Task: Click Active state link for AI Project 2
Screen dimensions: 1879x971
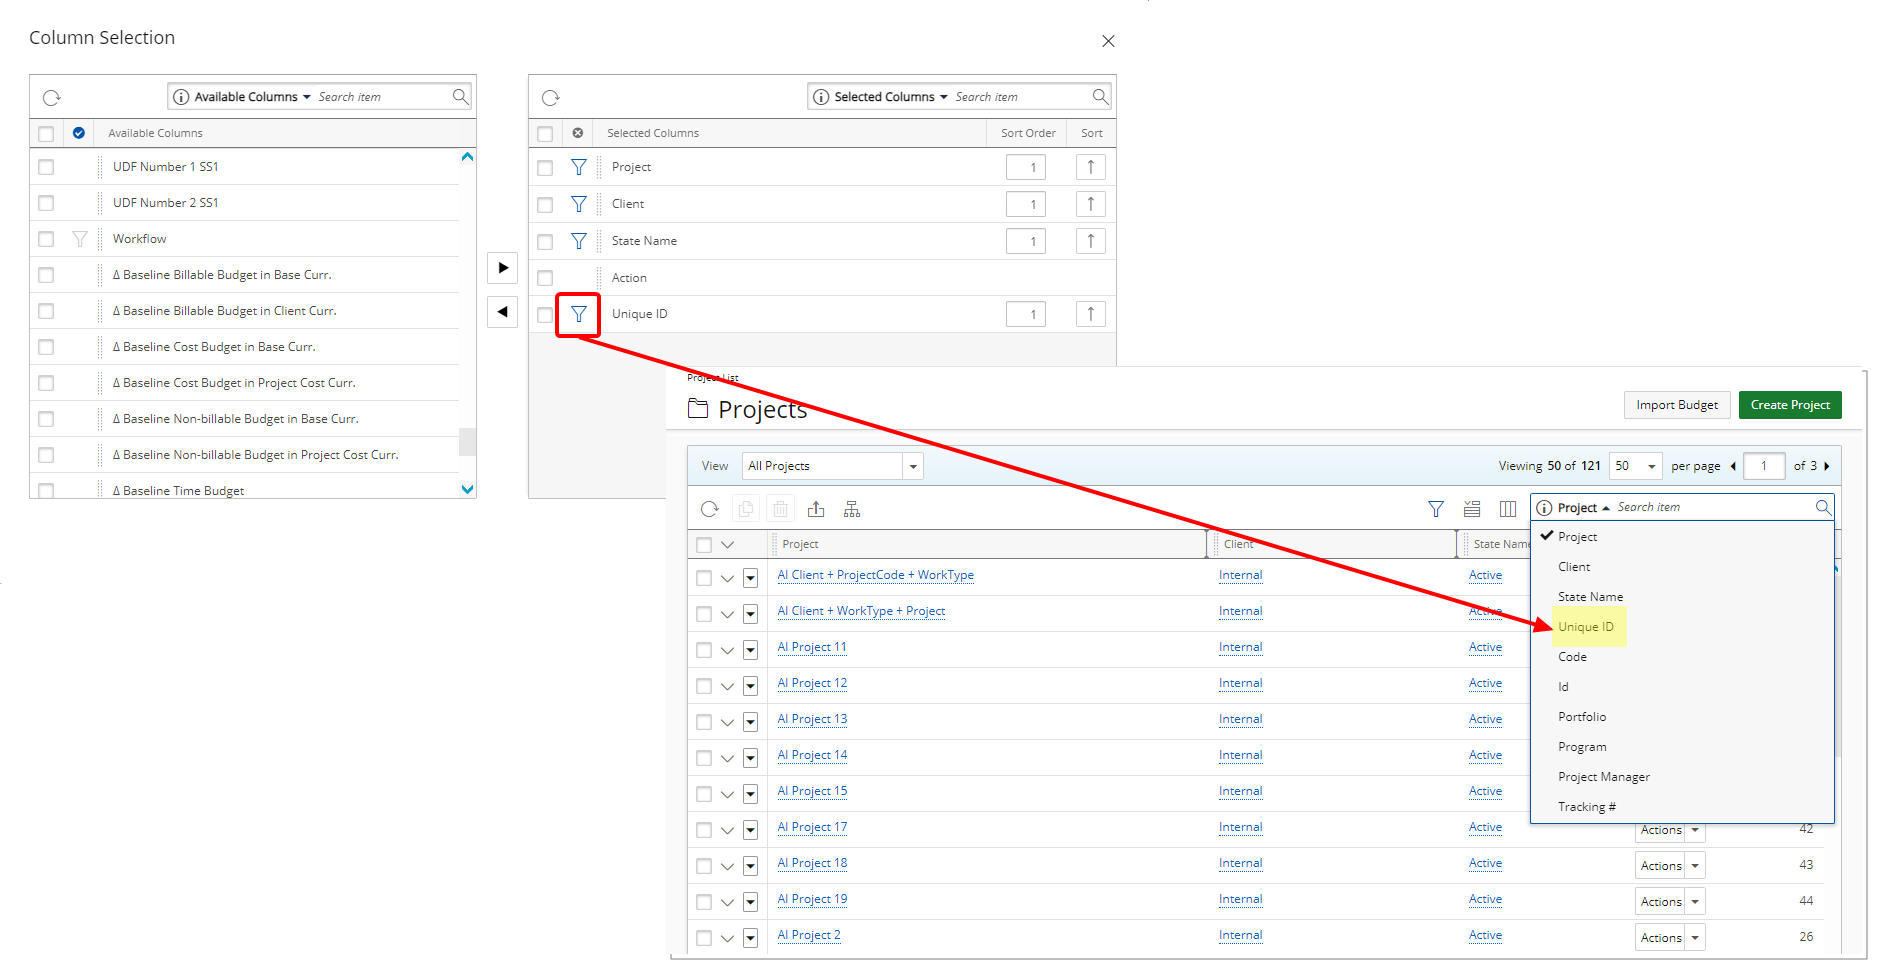Action: [x=1485, y=935]
